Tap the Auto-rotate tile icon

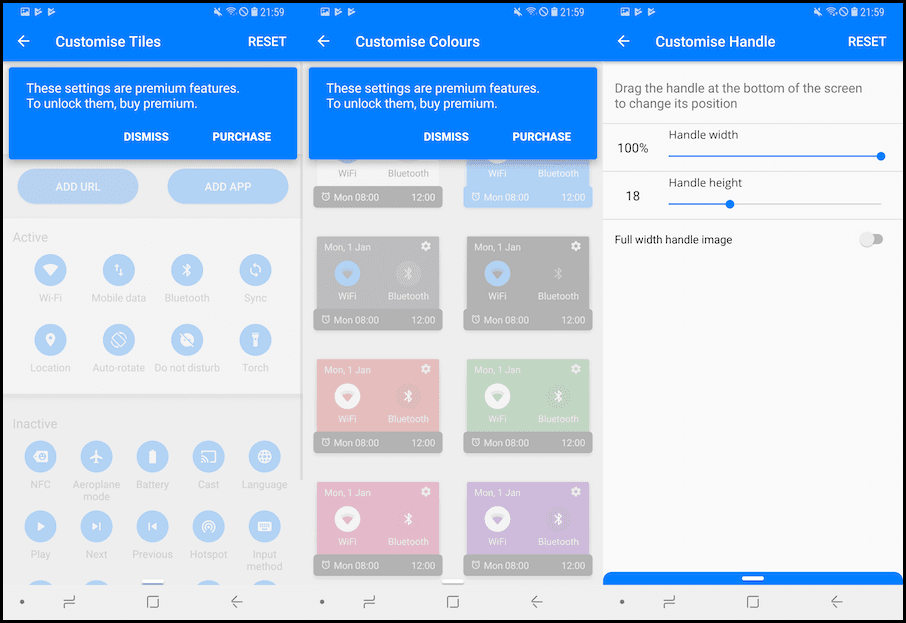pos(118,340)
